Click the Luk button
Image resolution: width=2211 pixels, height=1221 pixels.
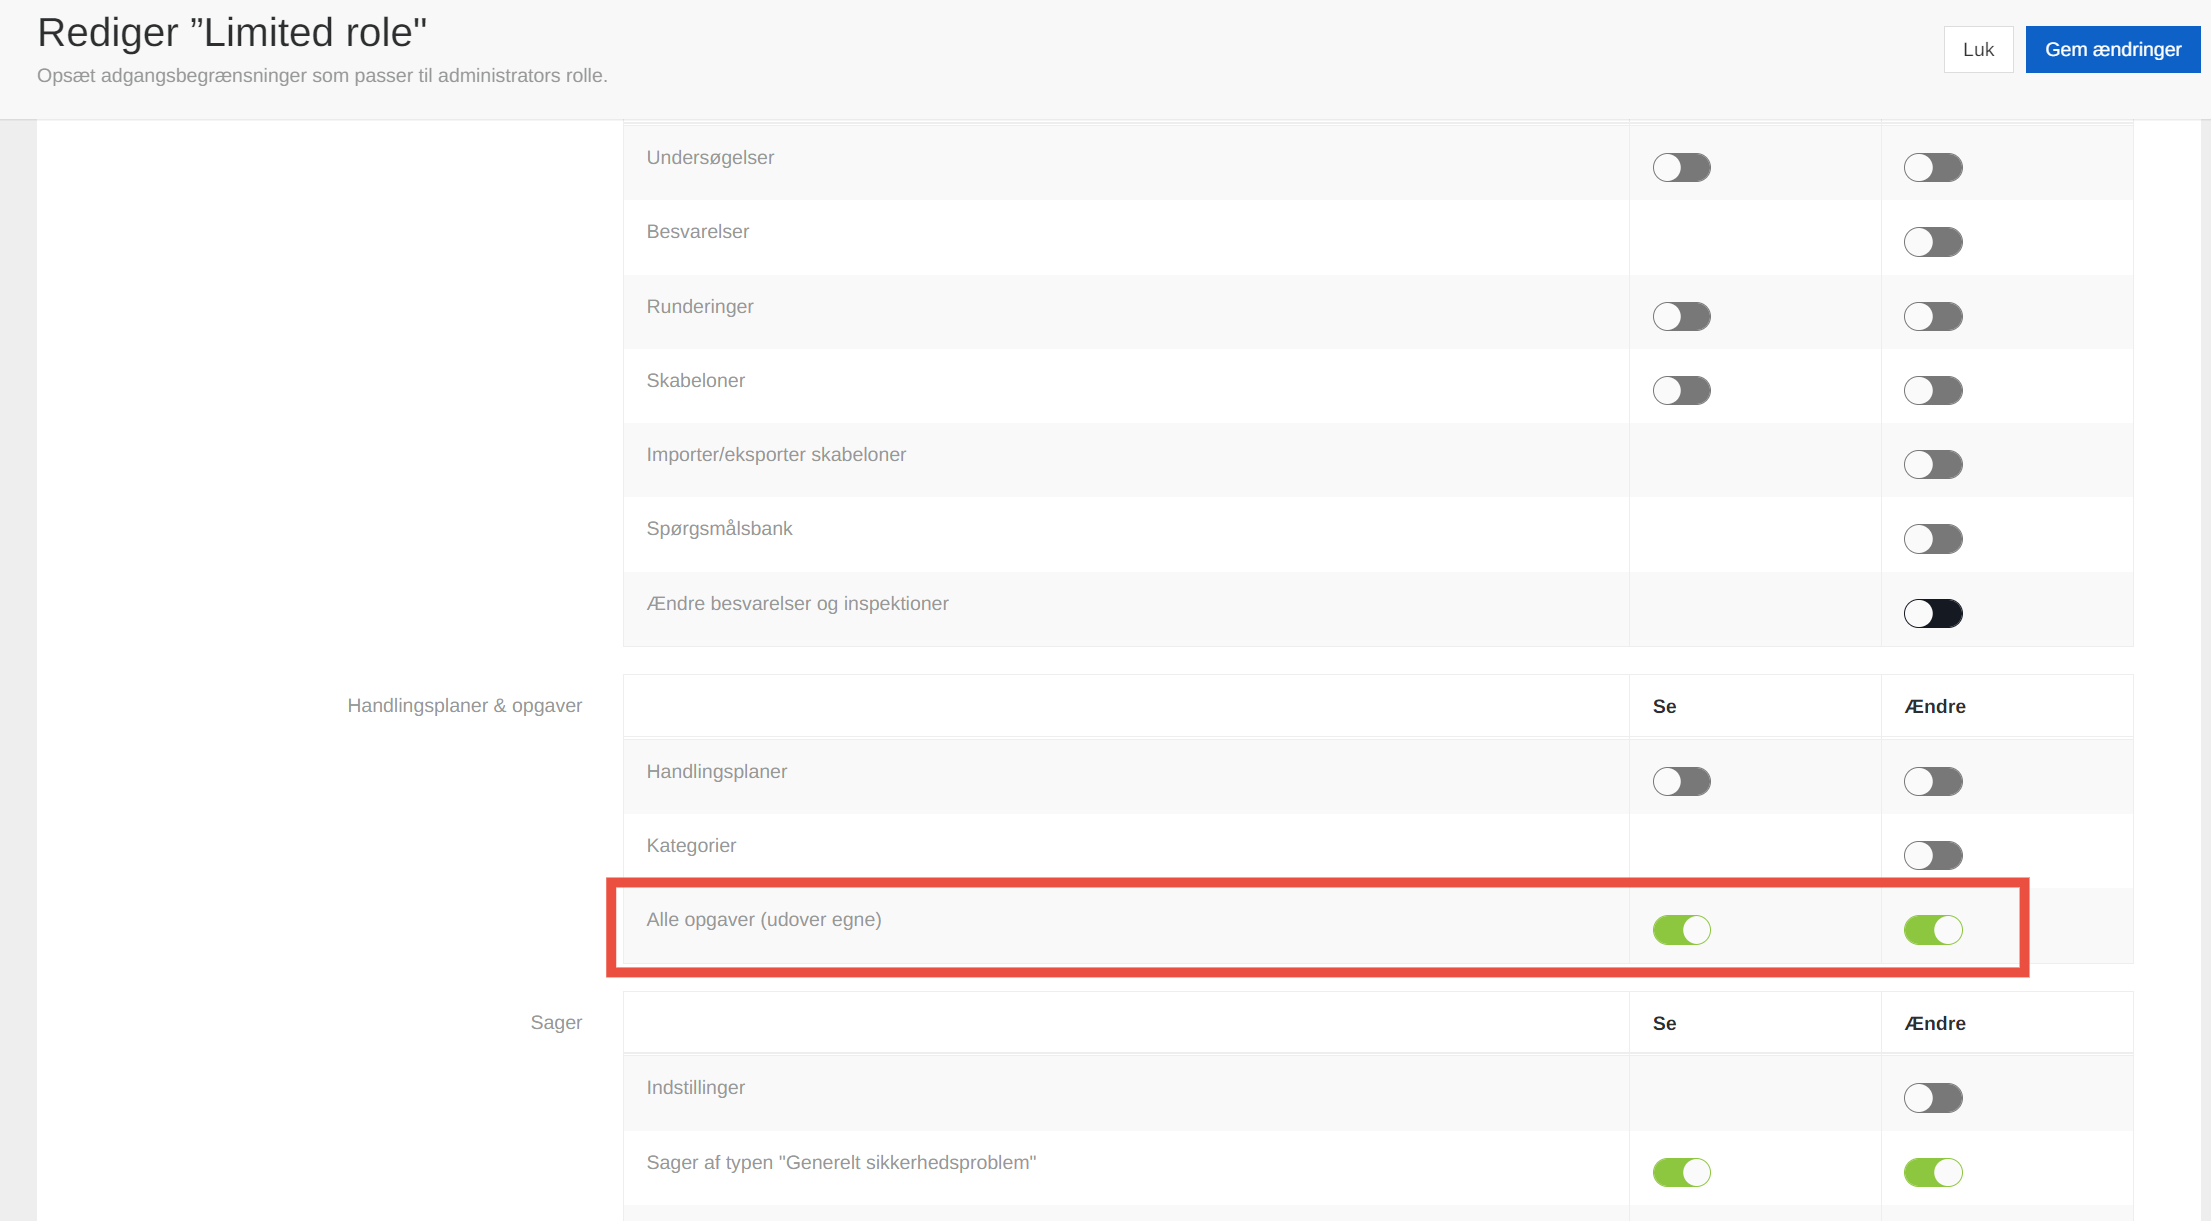click(1977, 49)
